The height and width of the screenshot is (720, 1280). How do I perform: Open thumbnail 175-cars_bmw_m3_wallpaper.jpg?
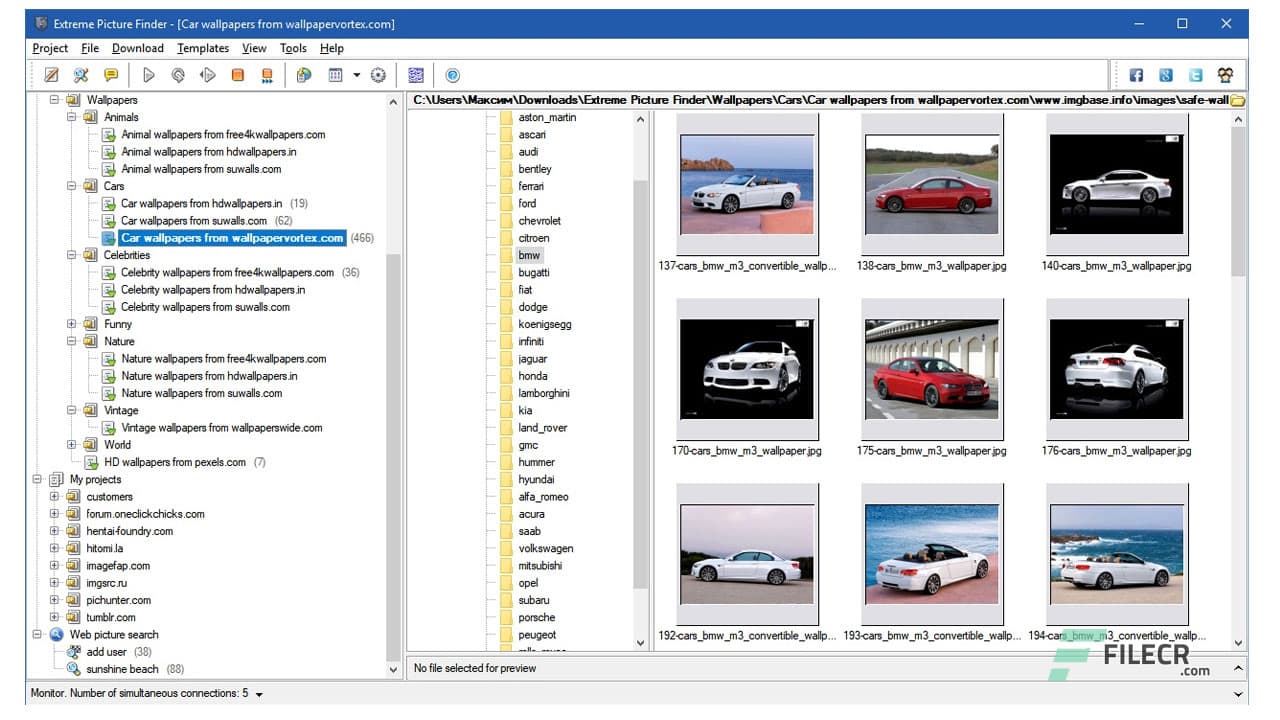click(x=932, y=372)
